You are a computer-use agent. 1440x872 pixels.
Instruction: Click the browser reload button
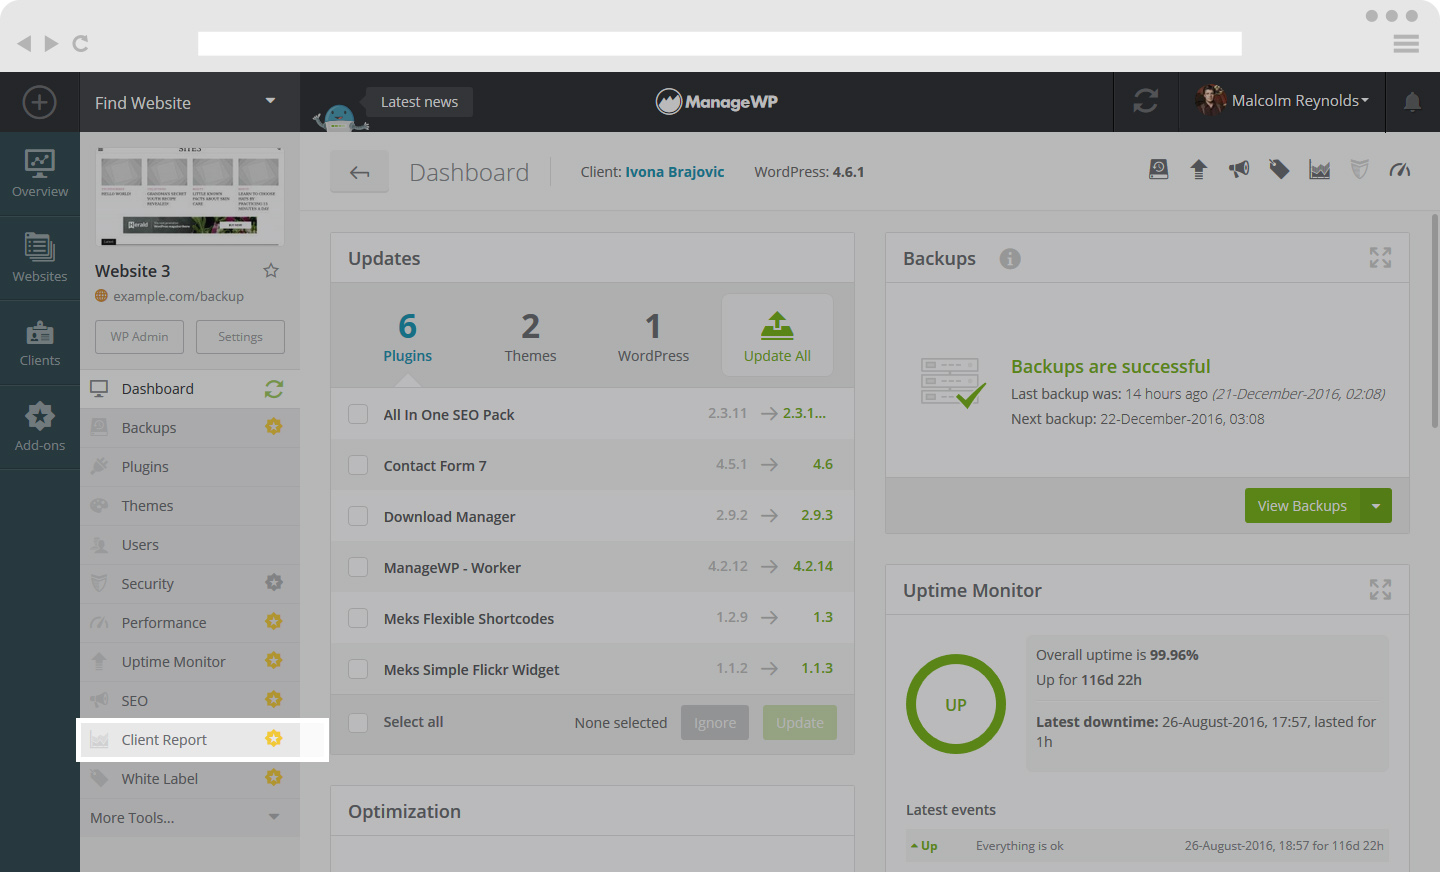tap(81, 43)
